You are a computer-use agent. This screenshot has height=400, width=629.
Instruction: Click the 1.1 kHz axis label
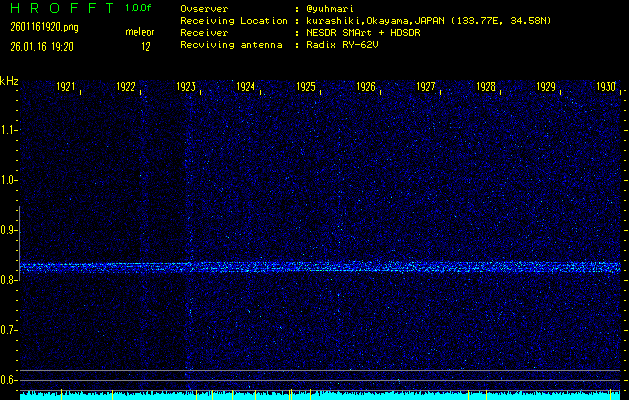9,130
